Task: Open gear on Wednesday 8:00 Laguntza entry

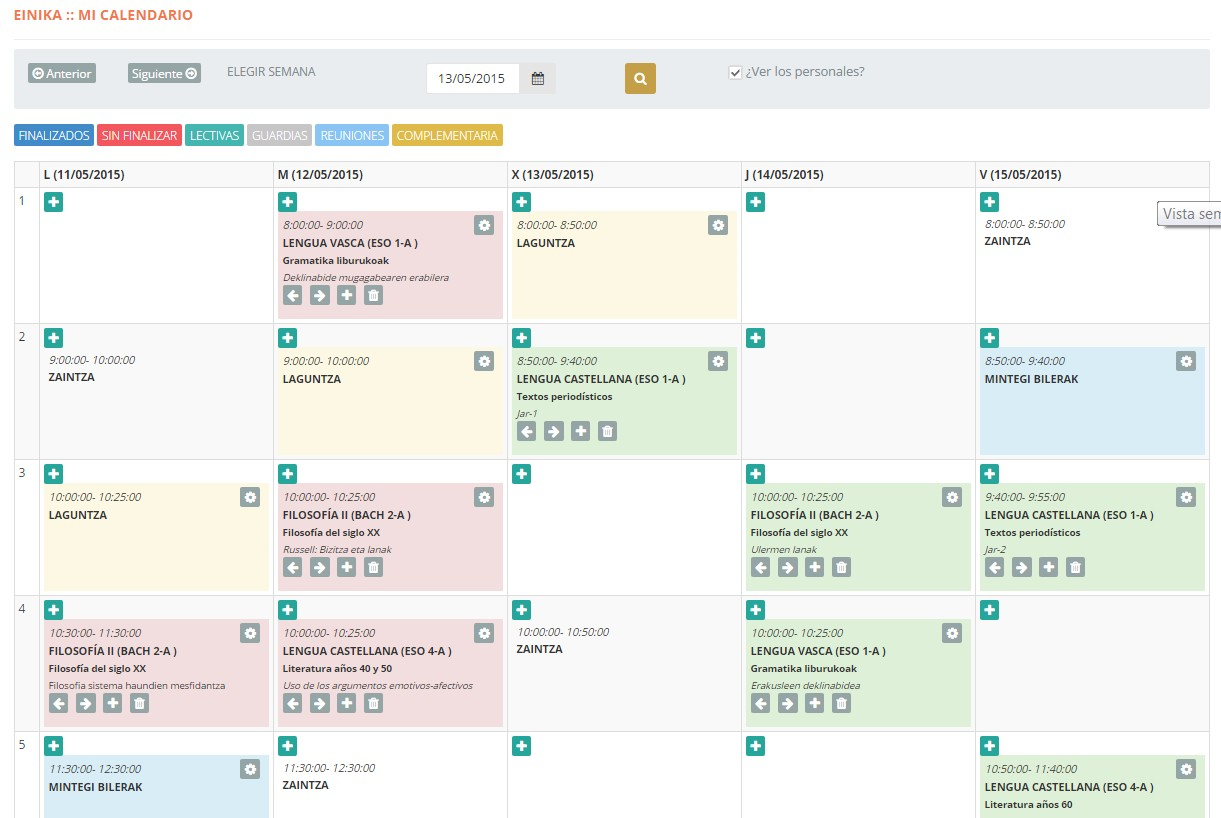Action: (718, 225)
